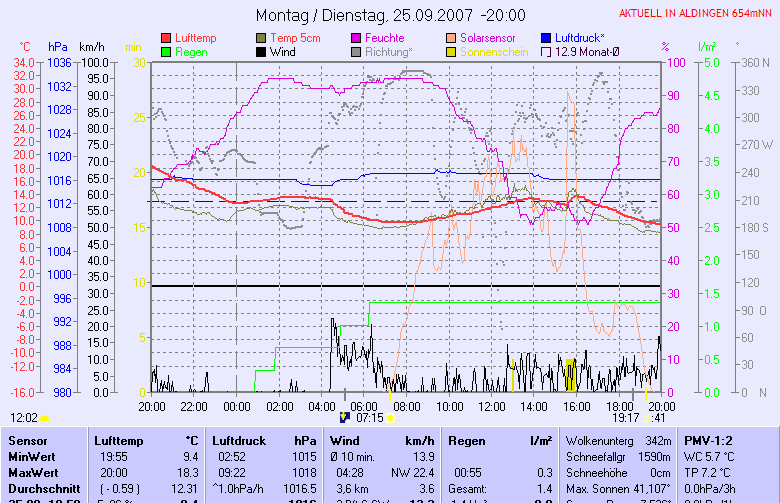
Task: Click the red Lufttemp legend swatch
Action: coord(167,37)
